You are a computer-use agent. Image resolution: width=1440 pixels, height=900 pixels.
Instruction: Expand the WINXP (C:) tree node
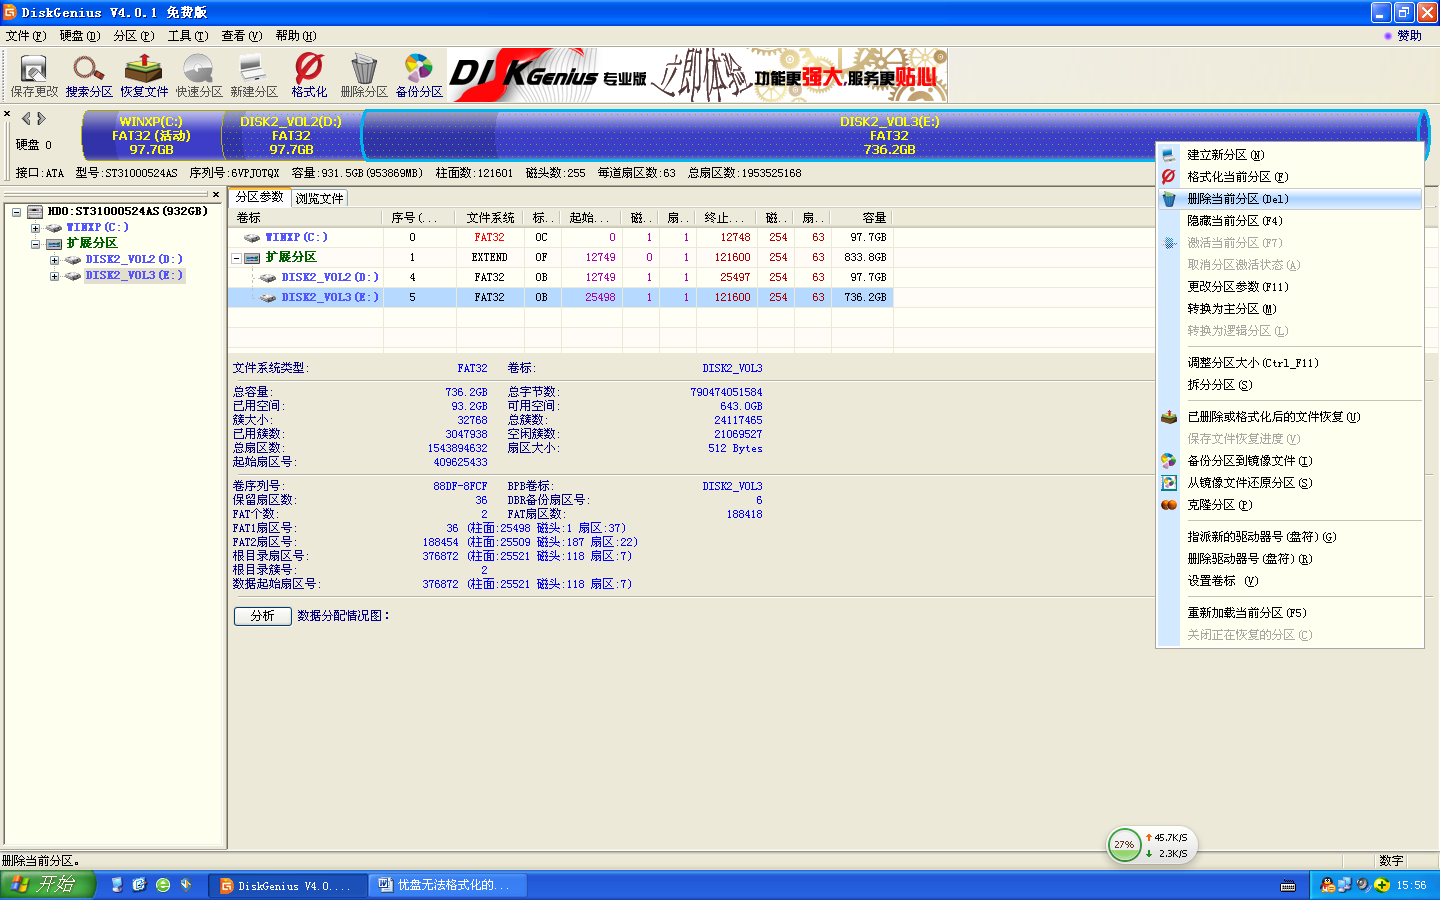coord(36,228)
